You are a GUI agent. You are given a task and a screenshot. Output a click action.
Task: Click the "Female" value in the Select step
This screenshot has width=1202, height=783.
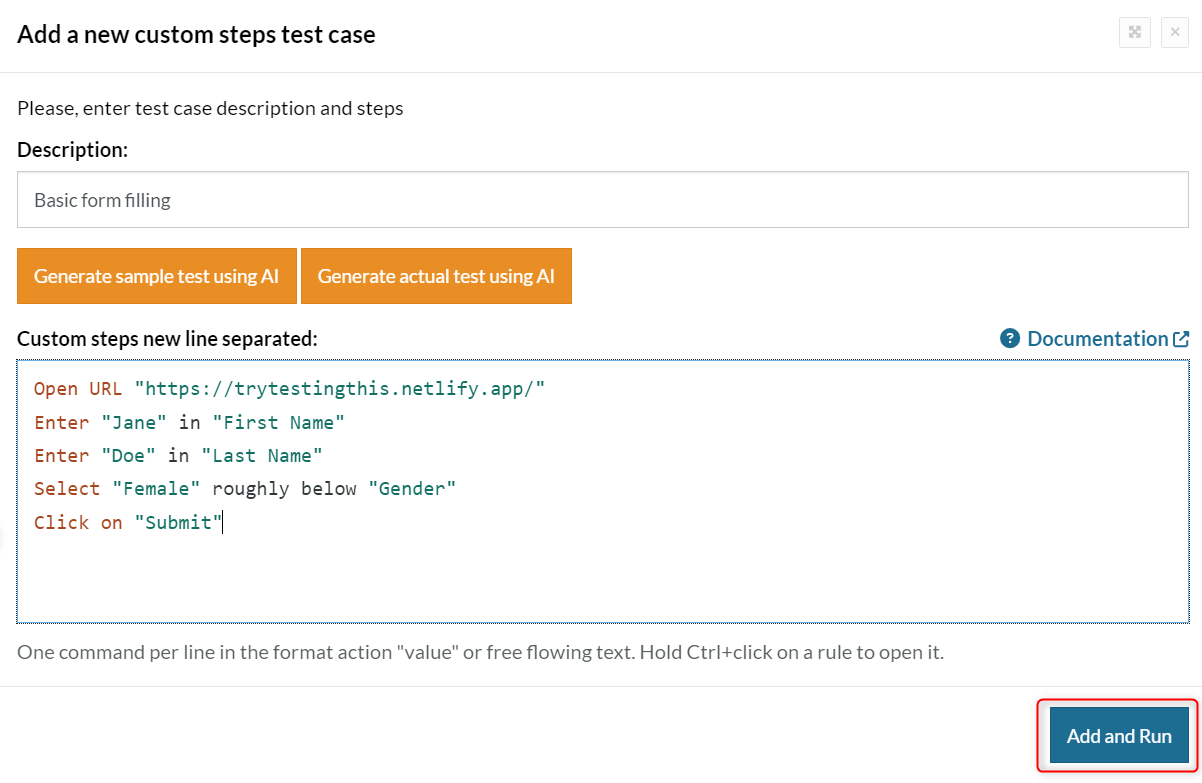pyautogui.click(x=156, y=489)
